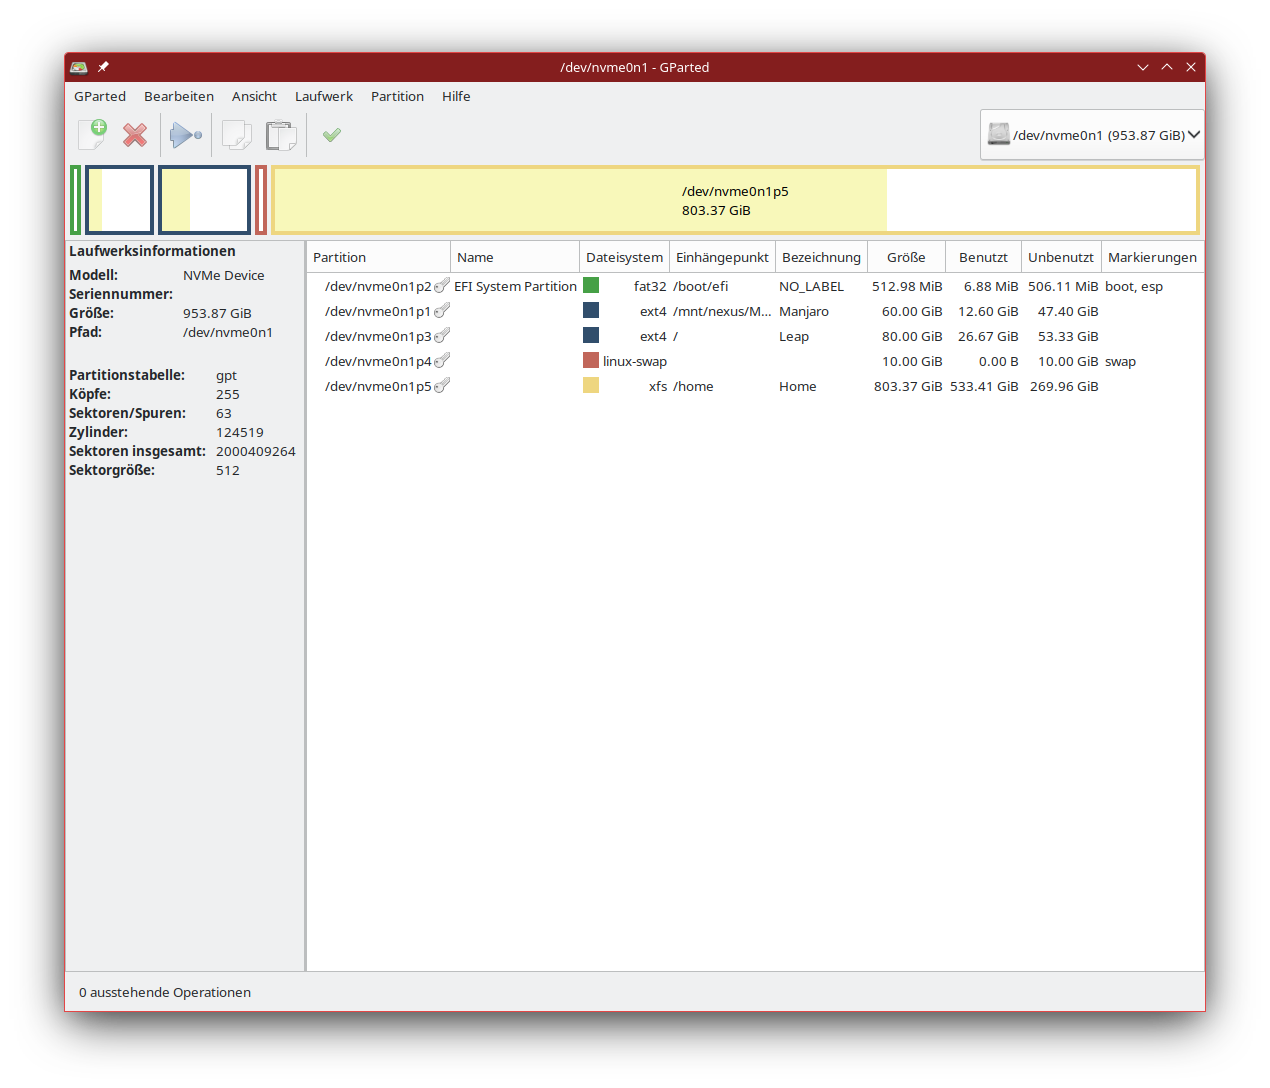Click the Markierungen column header
The height and width of the screenshot is (1088, 1270).
pyautogui.click(x=1152, y=257)
